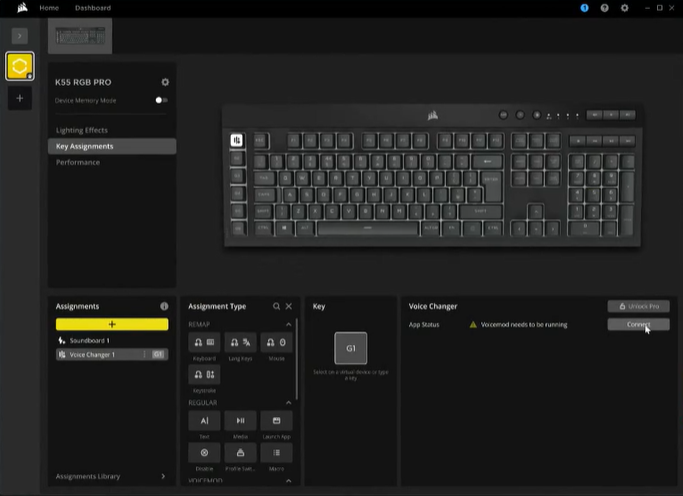The height and width of the screenshot is (496, 683).
Task: Click the Assignment Type panel scrollbar
Action: [297, 358]
